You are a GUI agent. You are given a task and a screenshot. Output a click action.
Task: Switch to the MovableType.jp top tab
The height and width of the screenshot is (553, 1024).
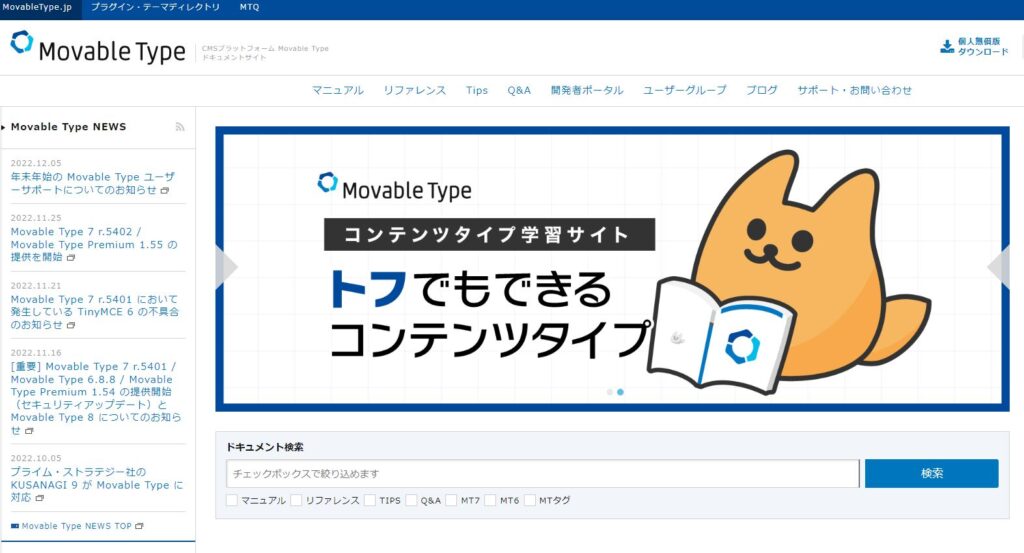[37, 7]
